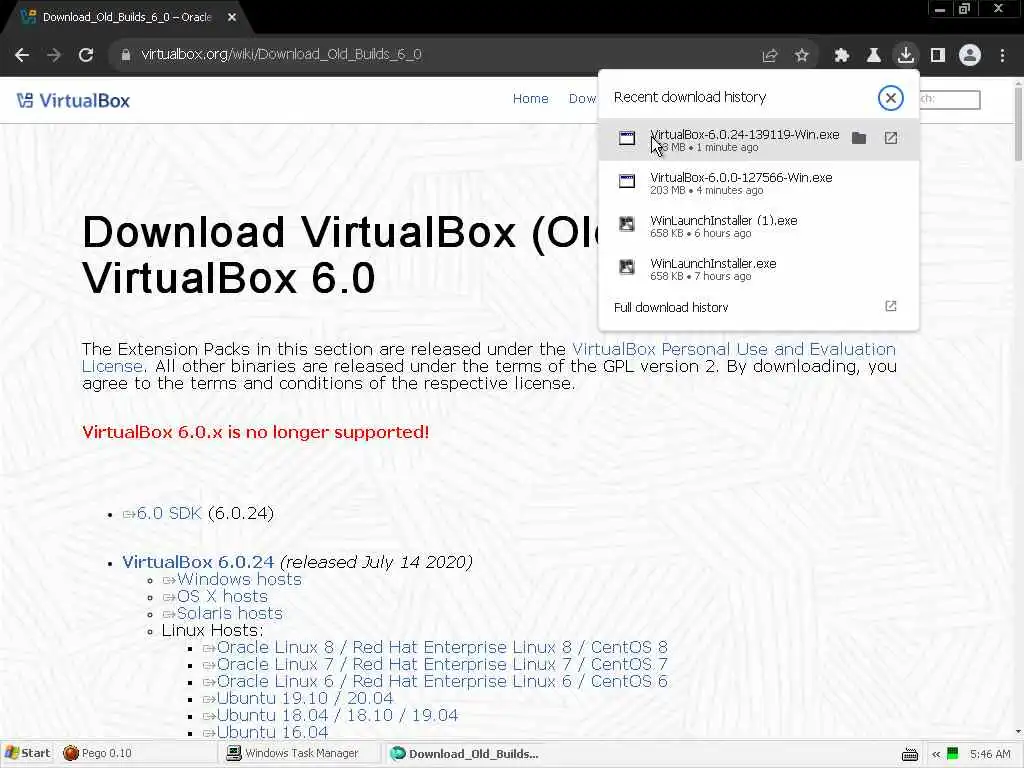Viewport: 1024px width, 768px height.
Task: Open Oracle Linux 7 / CentOS 7 link
Action: click(442, 664)
